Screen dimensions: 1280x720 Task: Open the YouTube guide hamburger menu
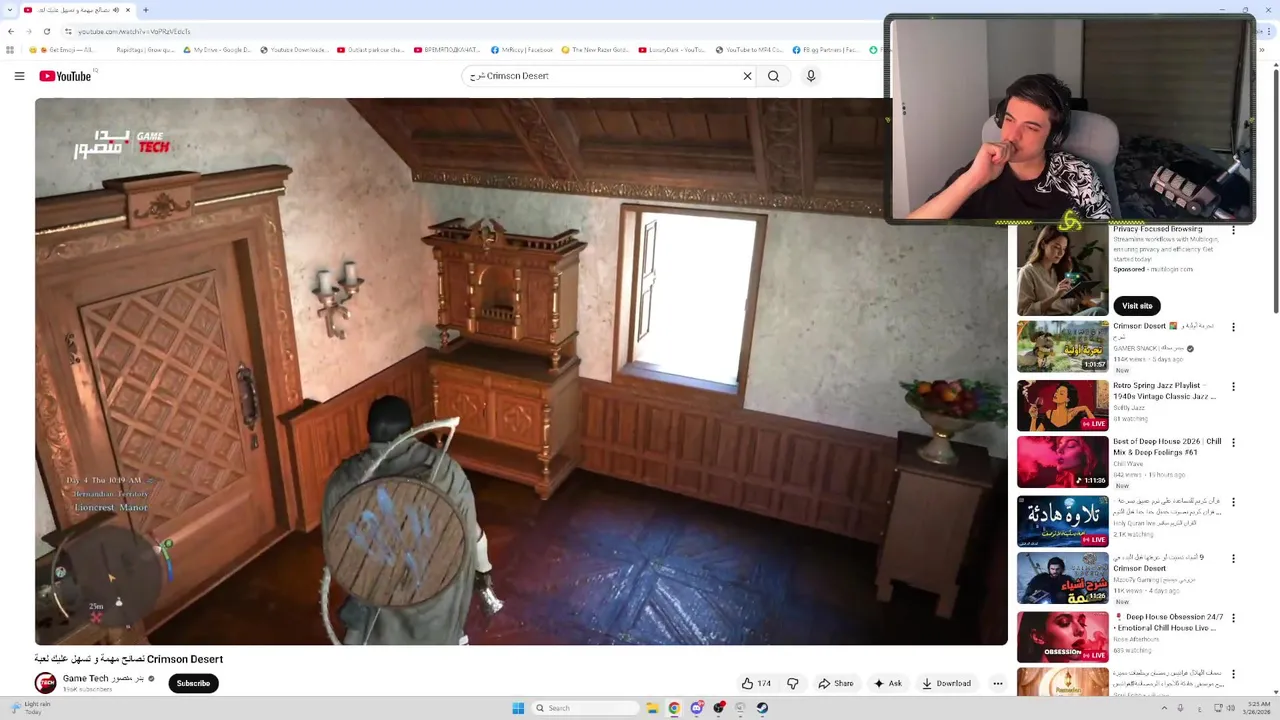pyautogui.click(x=19, y=76)
